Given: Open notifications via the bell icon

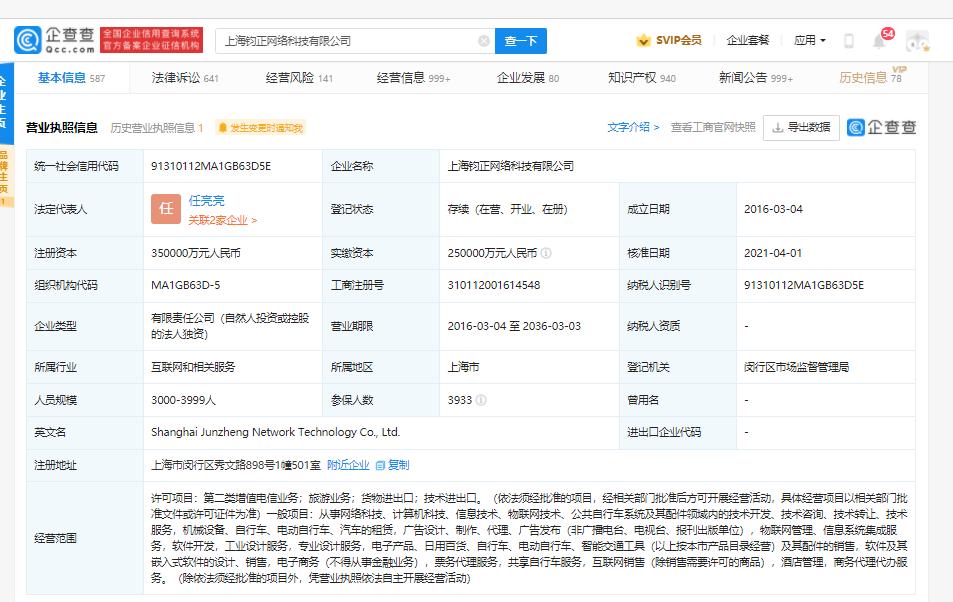Looking at the screenshot, I should tap(879, 41).
